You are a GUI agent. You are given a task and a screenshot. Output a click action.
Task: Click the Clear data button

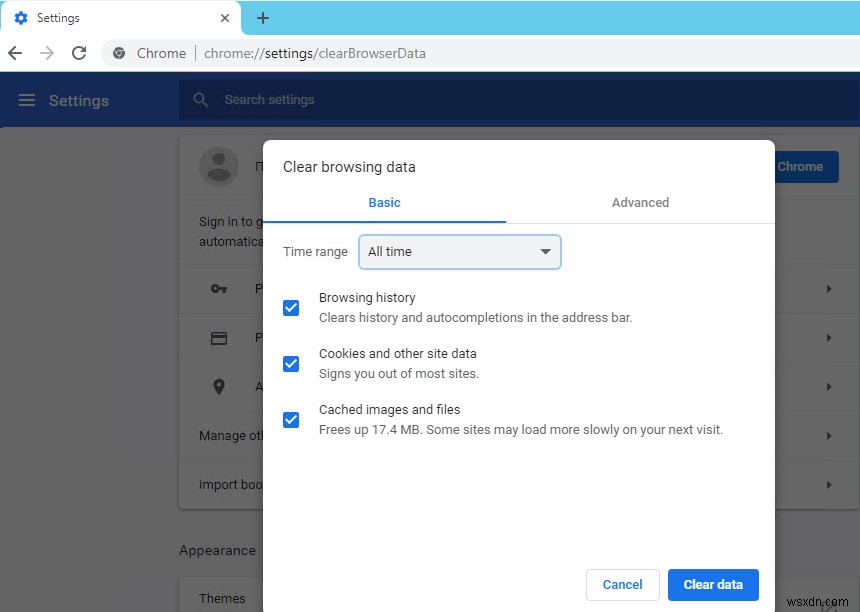(713, 585)
